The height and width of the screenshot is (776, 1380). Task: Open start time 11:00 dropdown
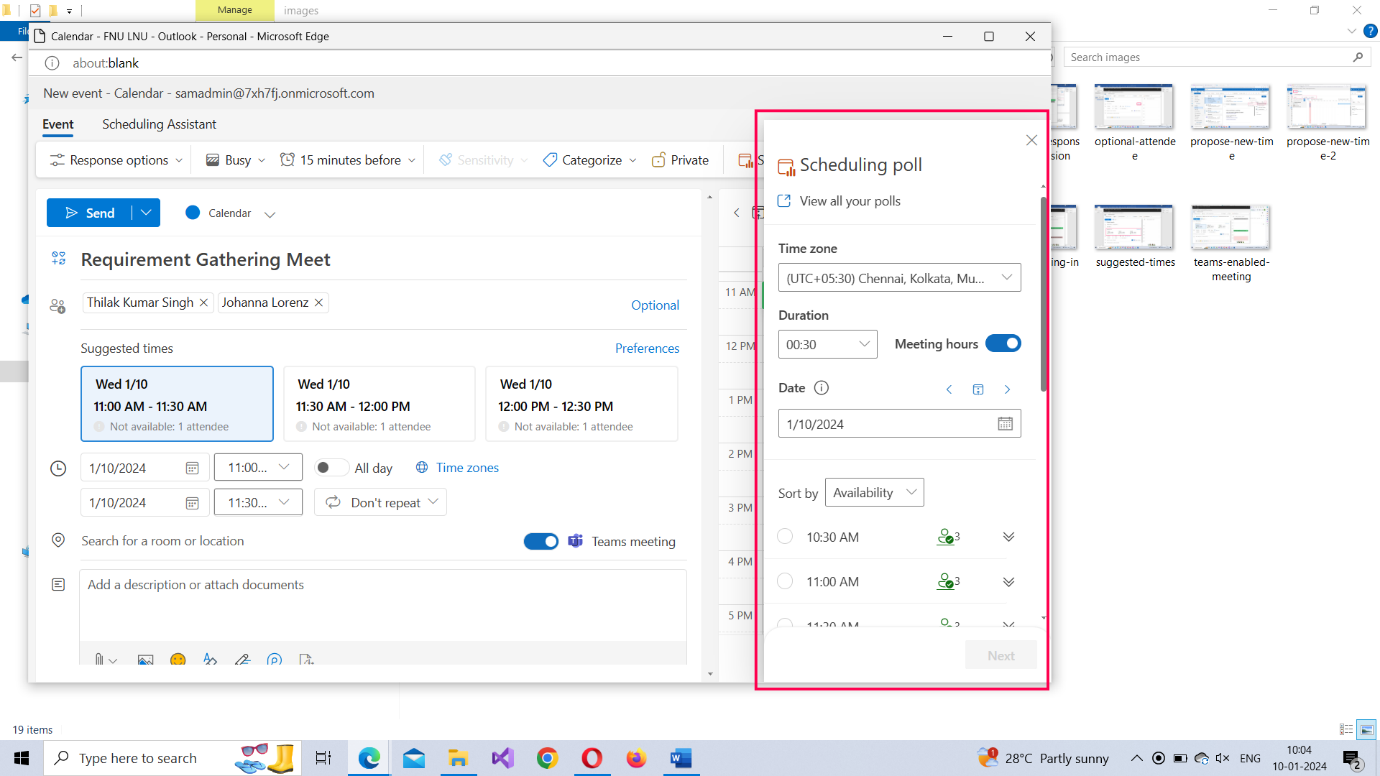pyautogui.click(x=258, y=467)
